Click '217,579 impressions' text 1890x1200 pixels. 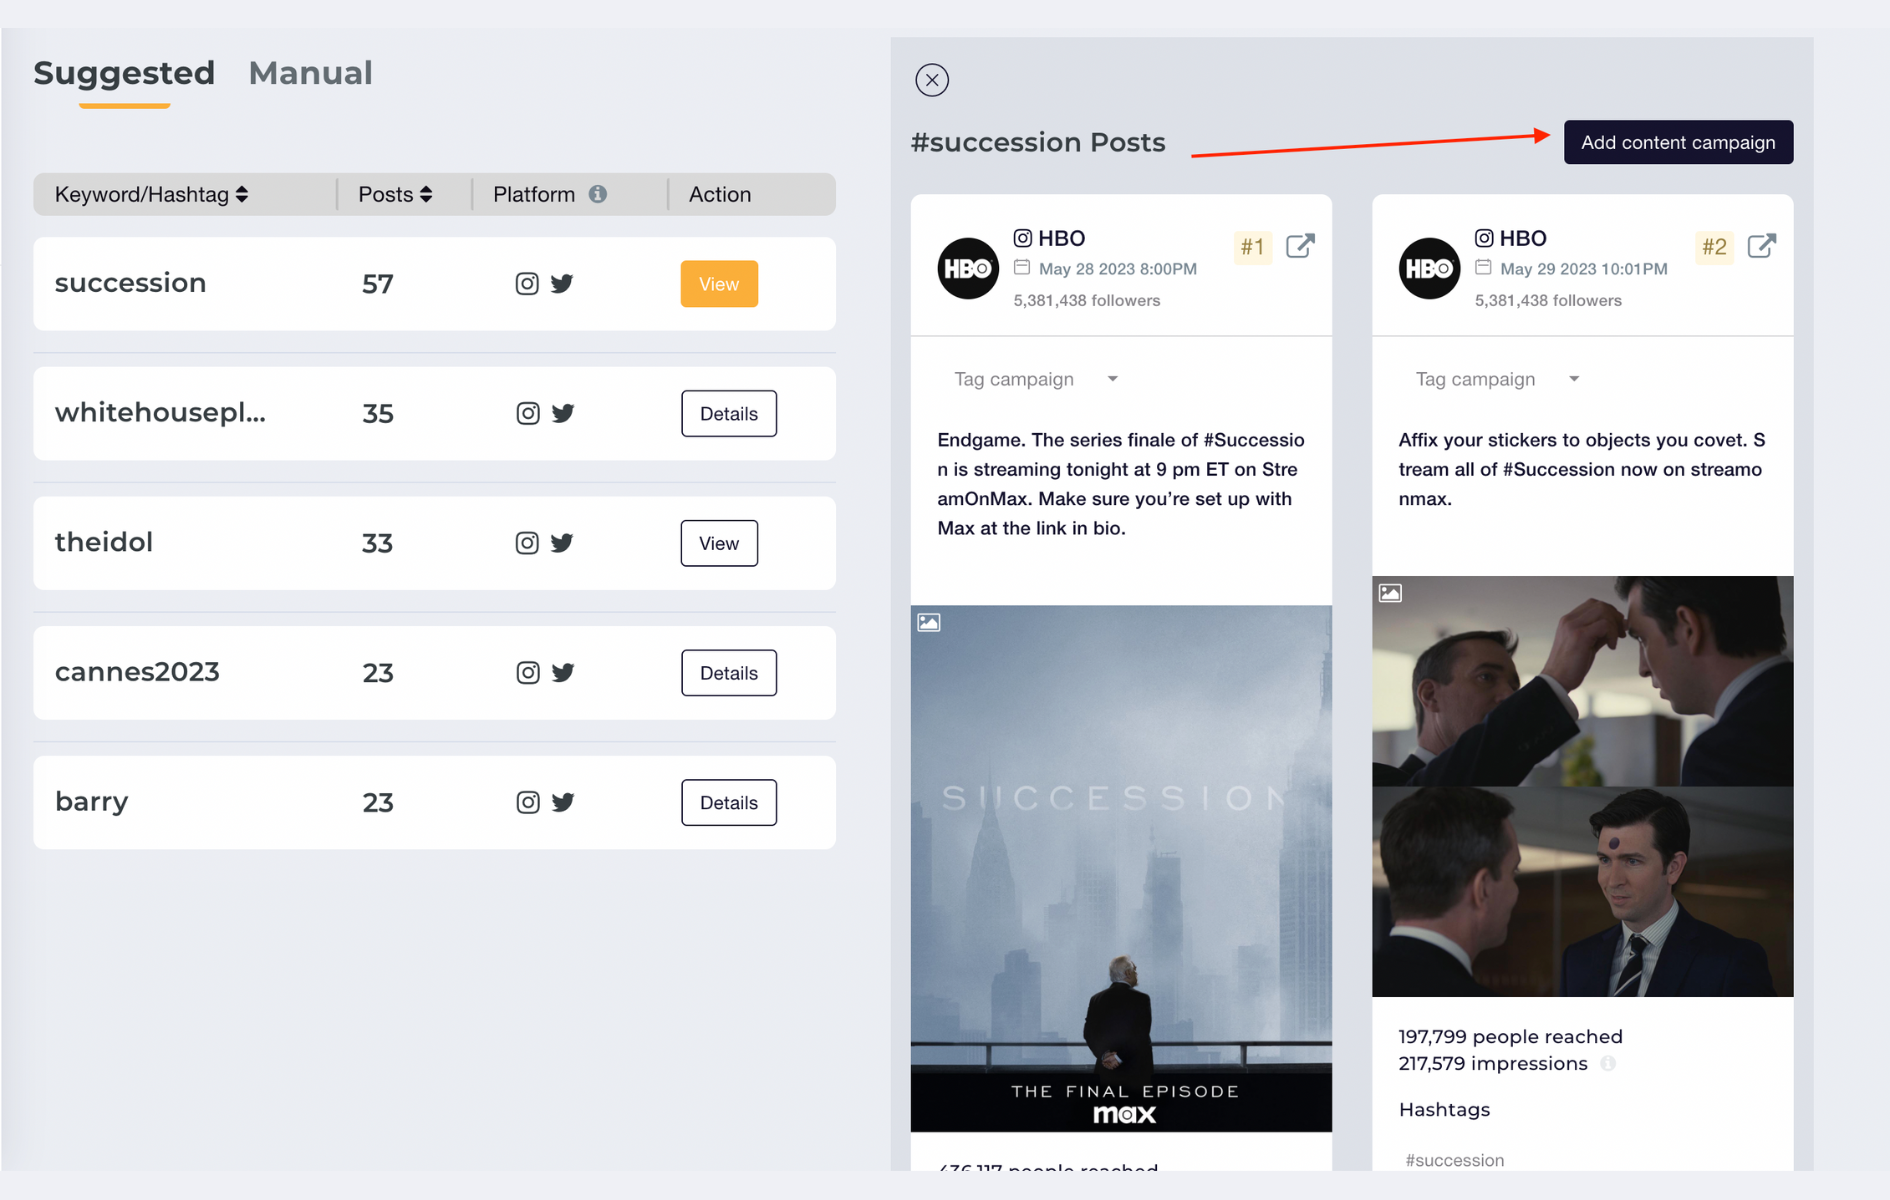tap(1493, 1064)
